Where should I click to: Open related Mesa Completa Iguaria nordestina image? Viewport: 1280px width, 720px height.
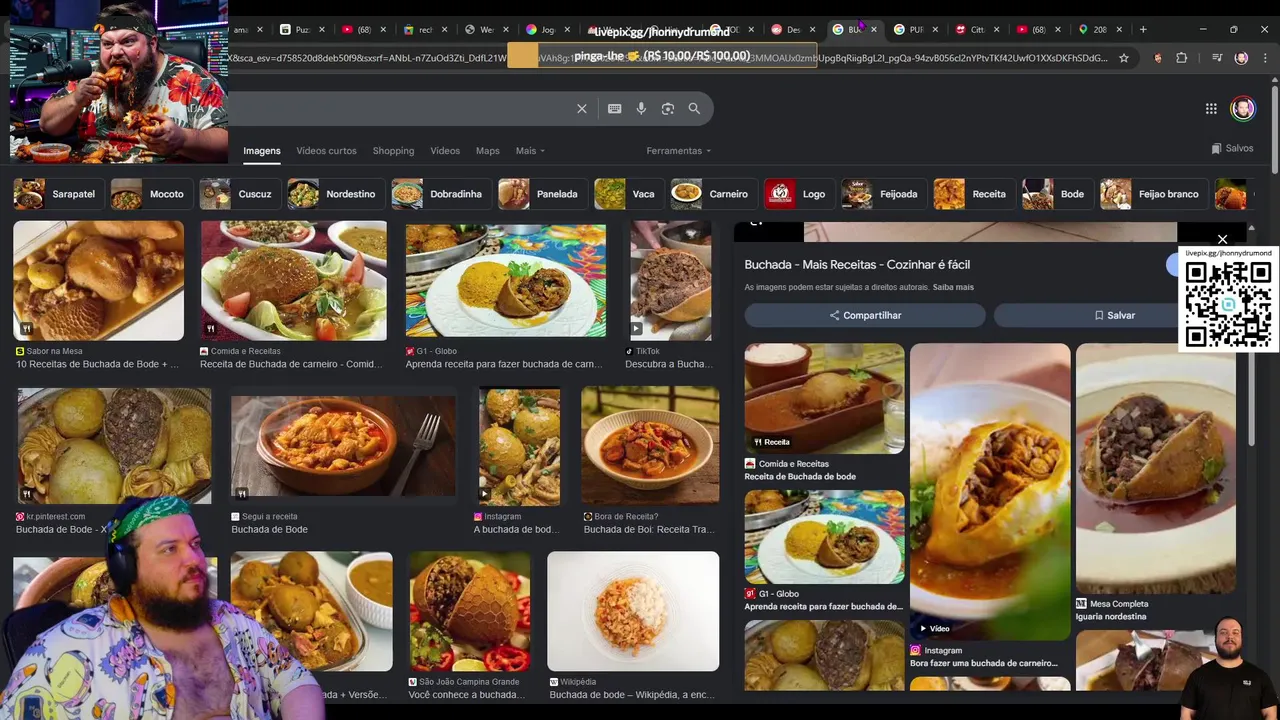pos(1156,468)
